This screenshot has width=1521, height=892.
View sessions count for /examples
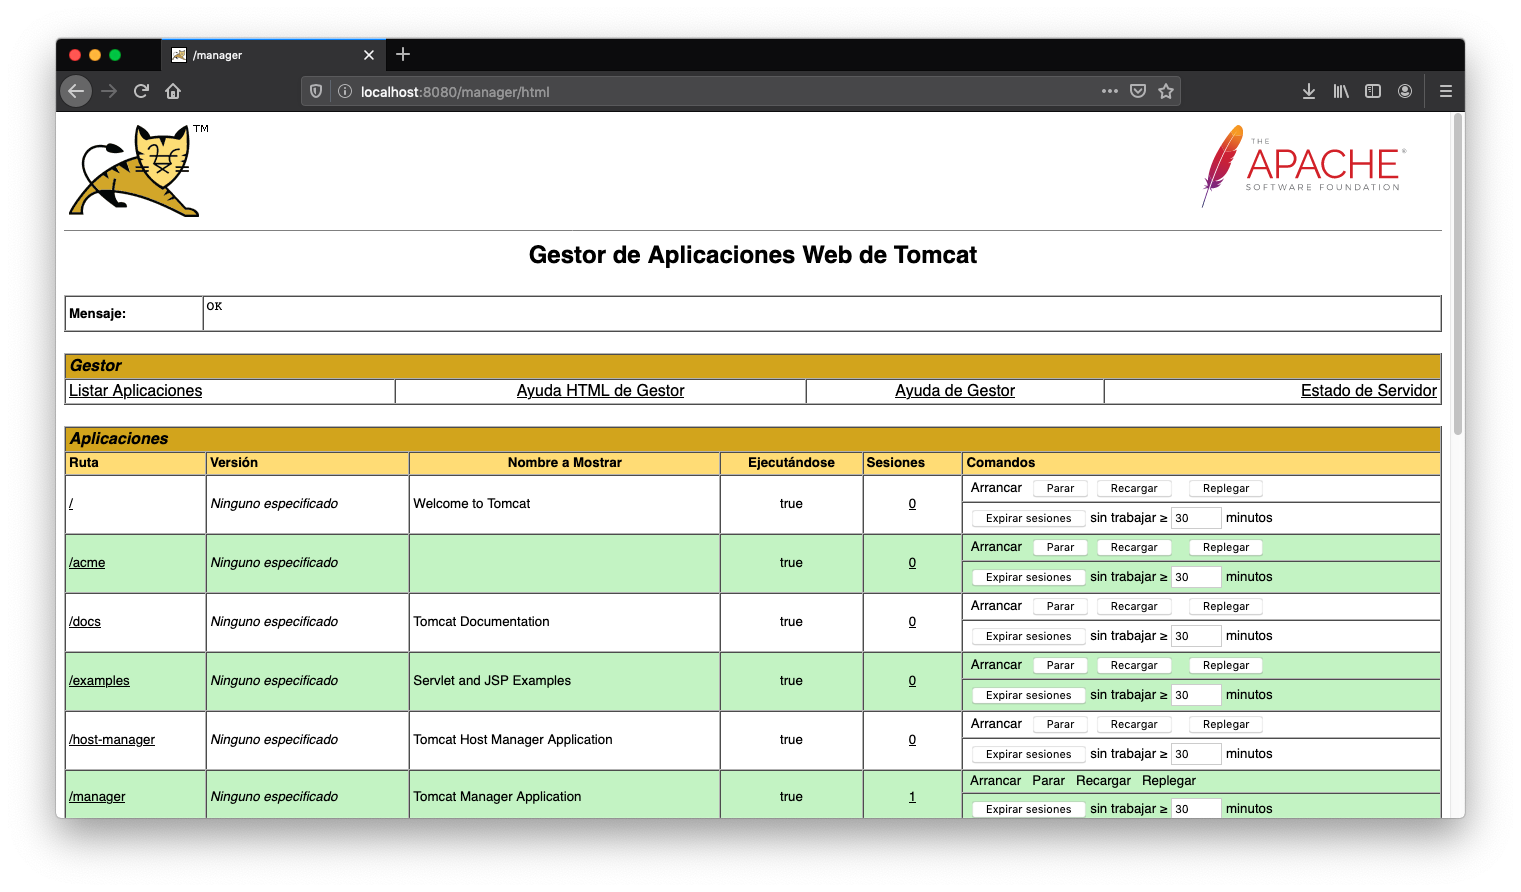pos(912,681)
